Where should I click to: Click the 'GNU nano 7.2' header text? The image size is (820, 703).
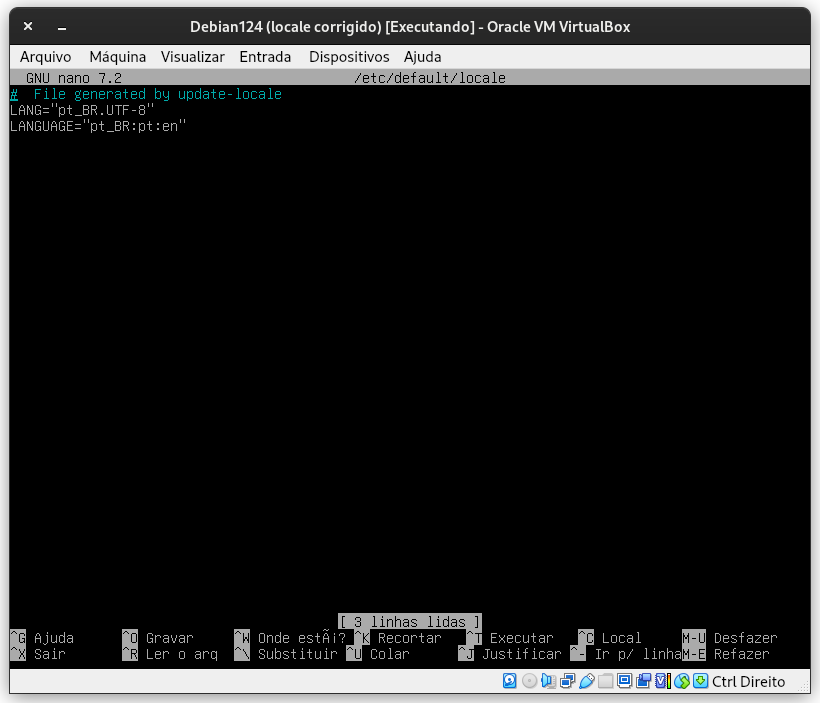tap(74, 78)
